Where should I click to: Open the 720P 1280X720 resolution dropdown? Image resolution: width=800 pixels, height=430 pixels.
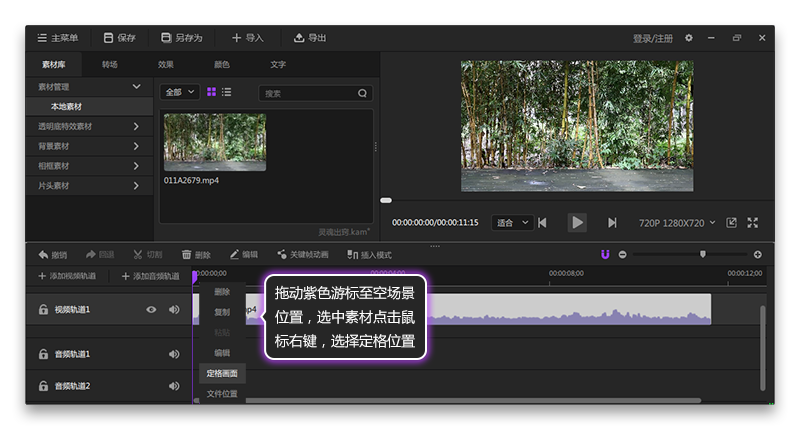point(677,222)
